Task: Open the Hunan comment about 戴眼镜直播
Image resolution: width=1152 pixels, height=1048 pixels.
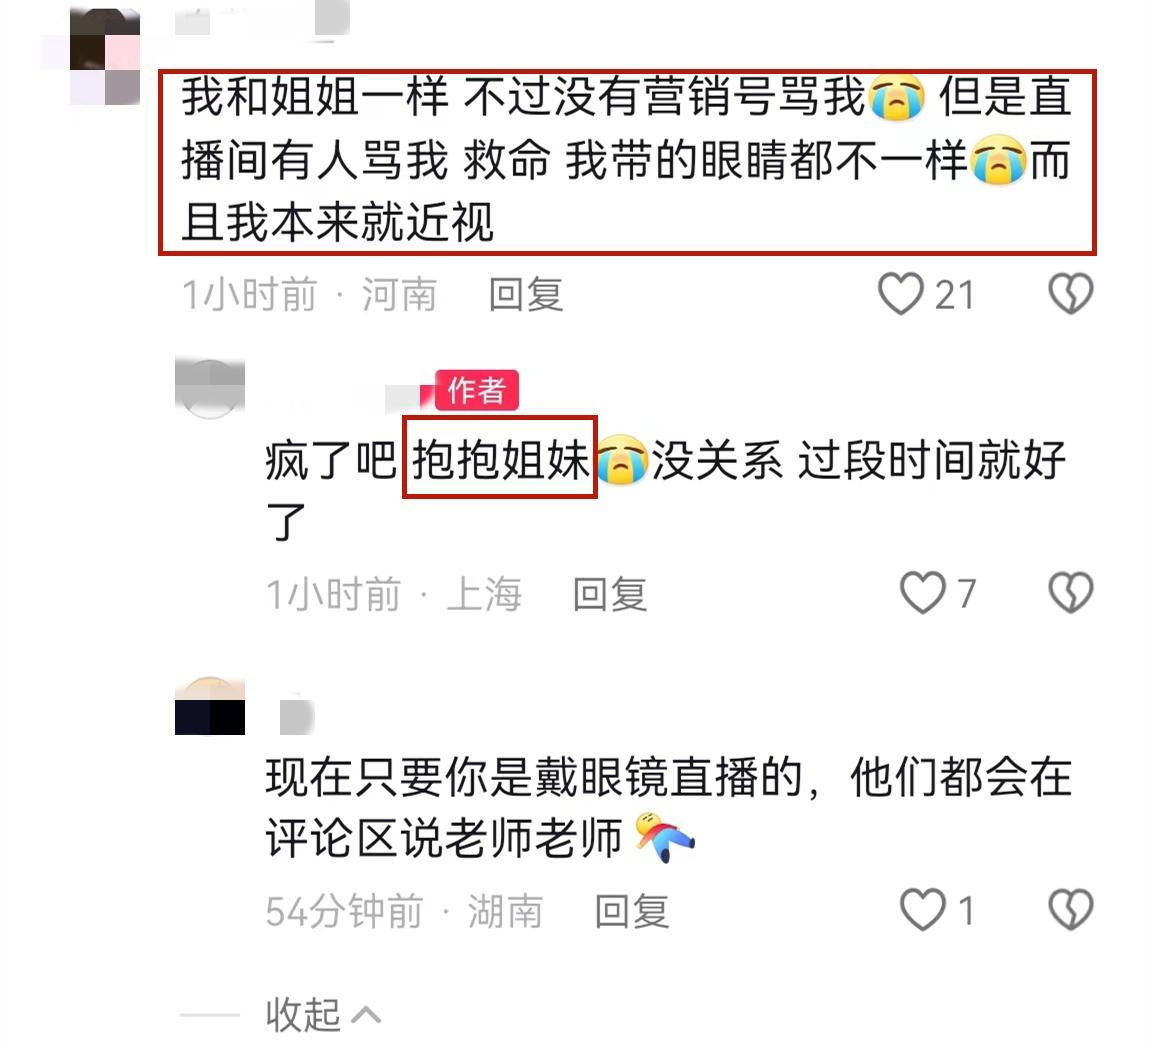Action: (x=669, y=808)
